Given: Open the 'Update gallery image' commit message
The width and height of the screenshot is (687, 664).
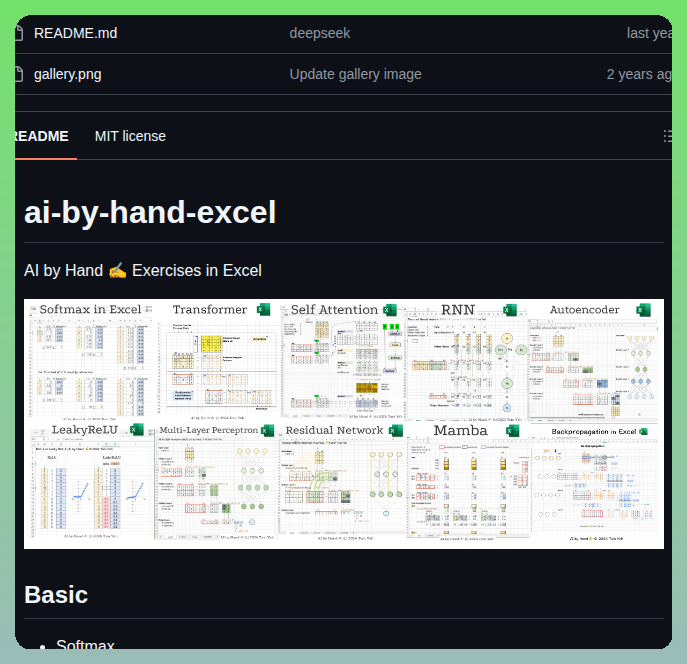Looking at the screenshot, I should pos(355,74).
